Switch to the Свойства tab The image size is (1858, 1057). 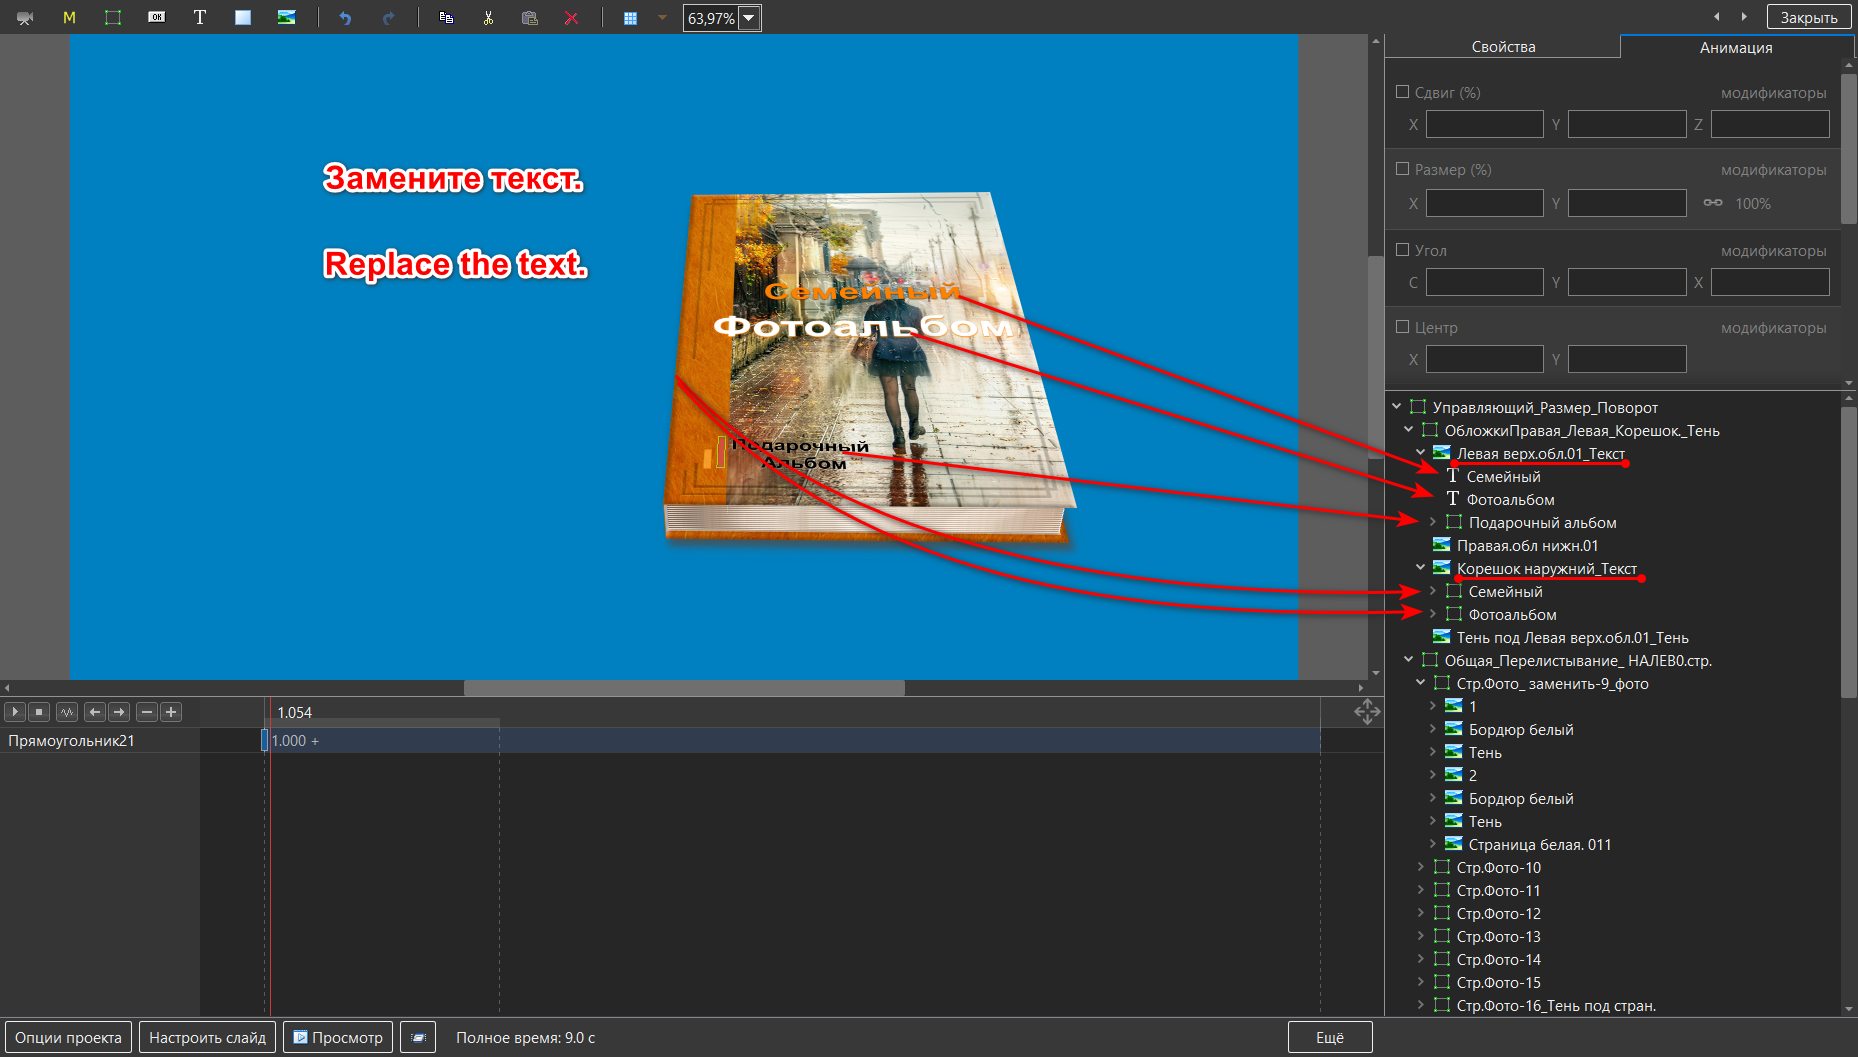1503,47
